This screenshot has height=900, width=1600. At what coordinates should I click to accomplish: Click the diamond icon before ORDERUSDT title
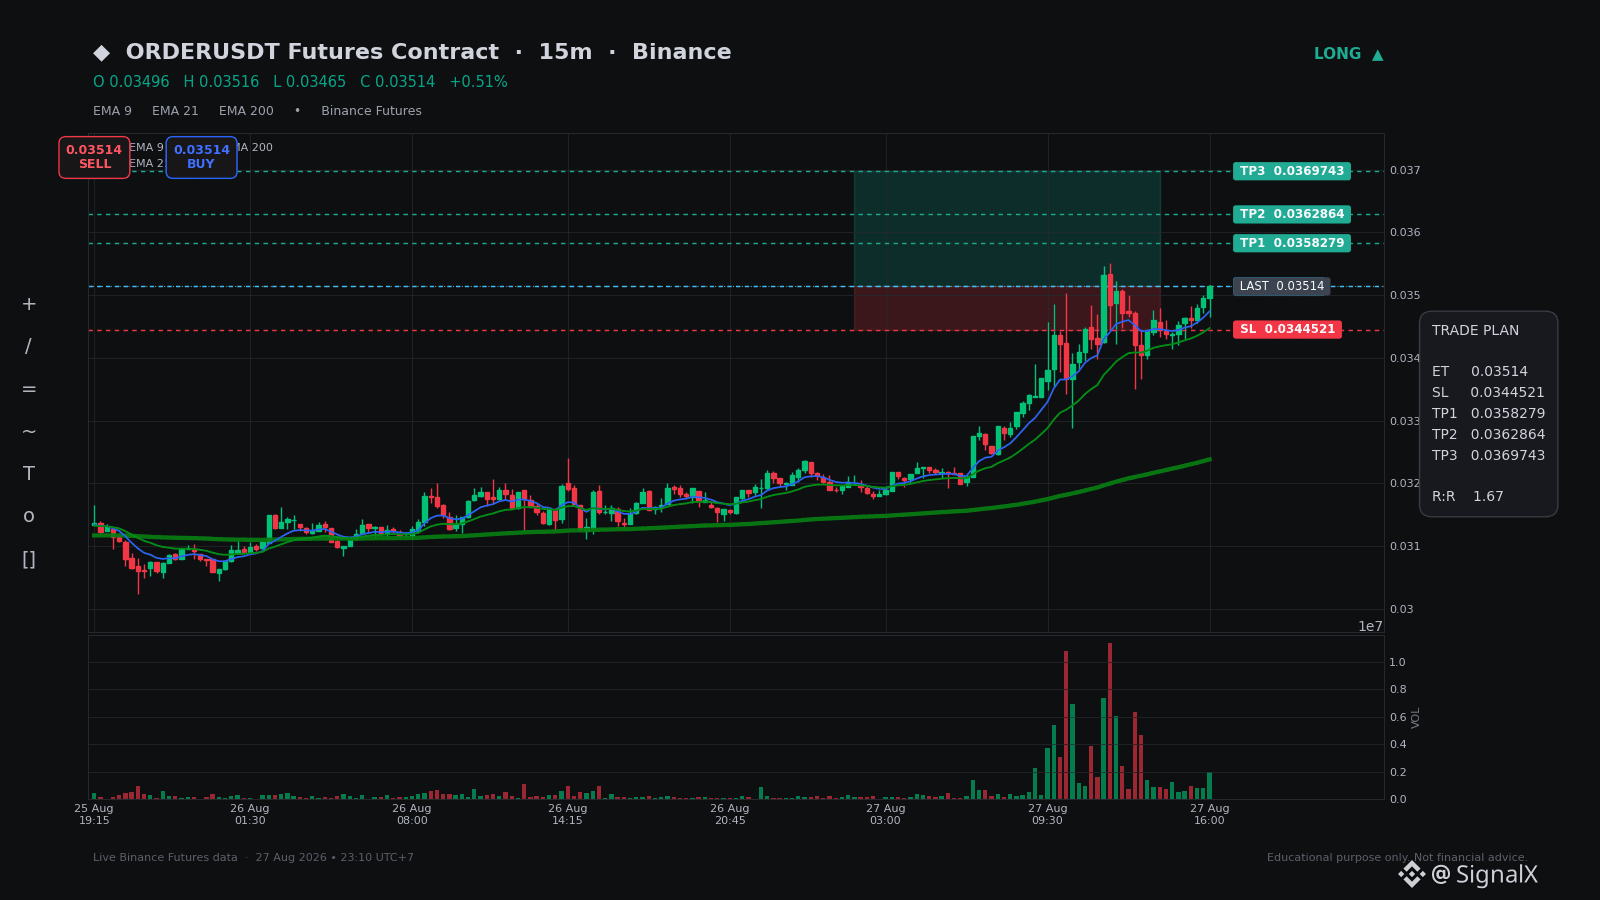tap(102, 52)
